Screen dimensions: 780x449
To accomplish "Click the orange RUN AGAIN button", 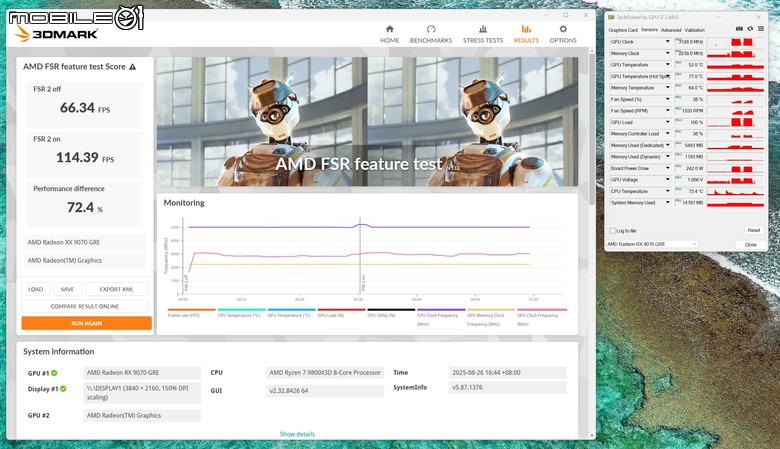I will (86, 323).
